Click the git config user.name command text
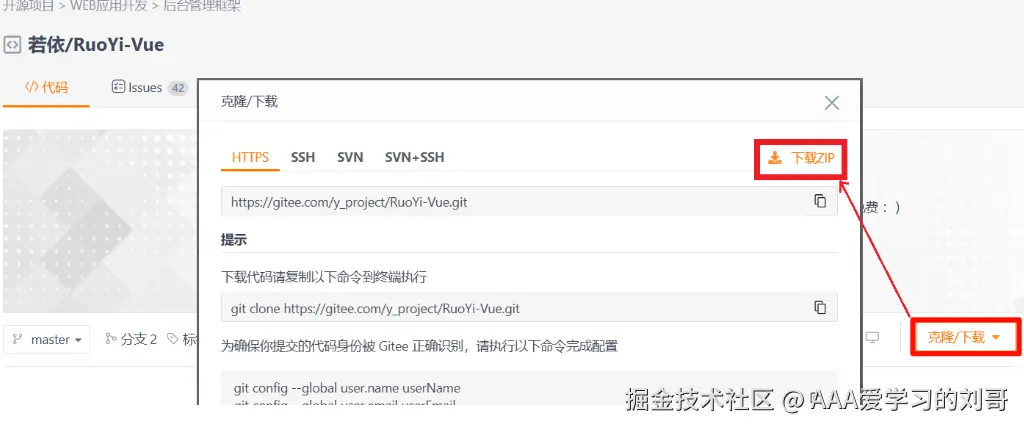Viewport: 1024px width, 429px height. pos(347,389)
